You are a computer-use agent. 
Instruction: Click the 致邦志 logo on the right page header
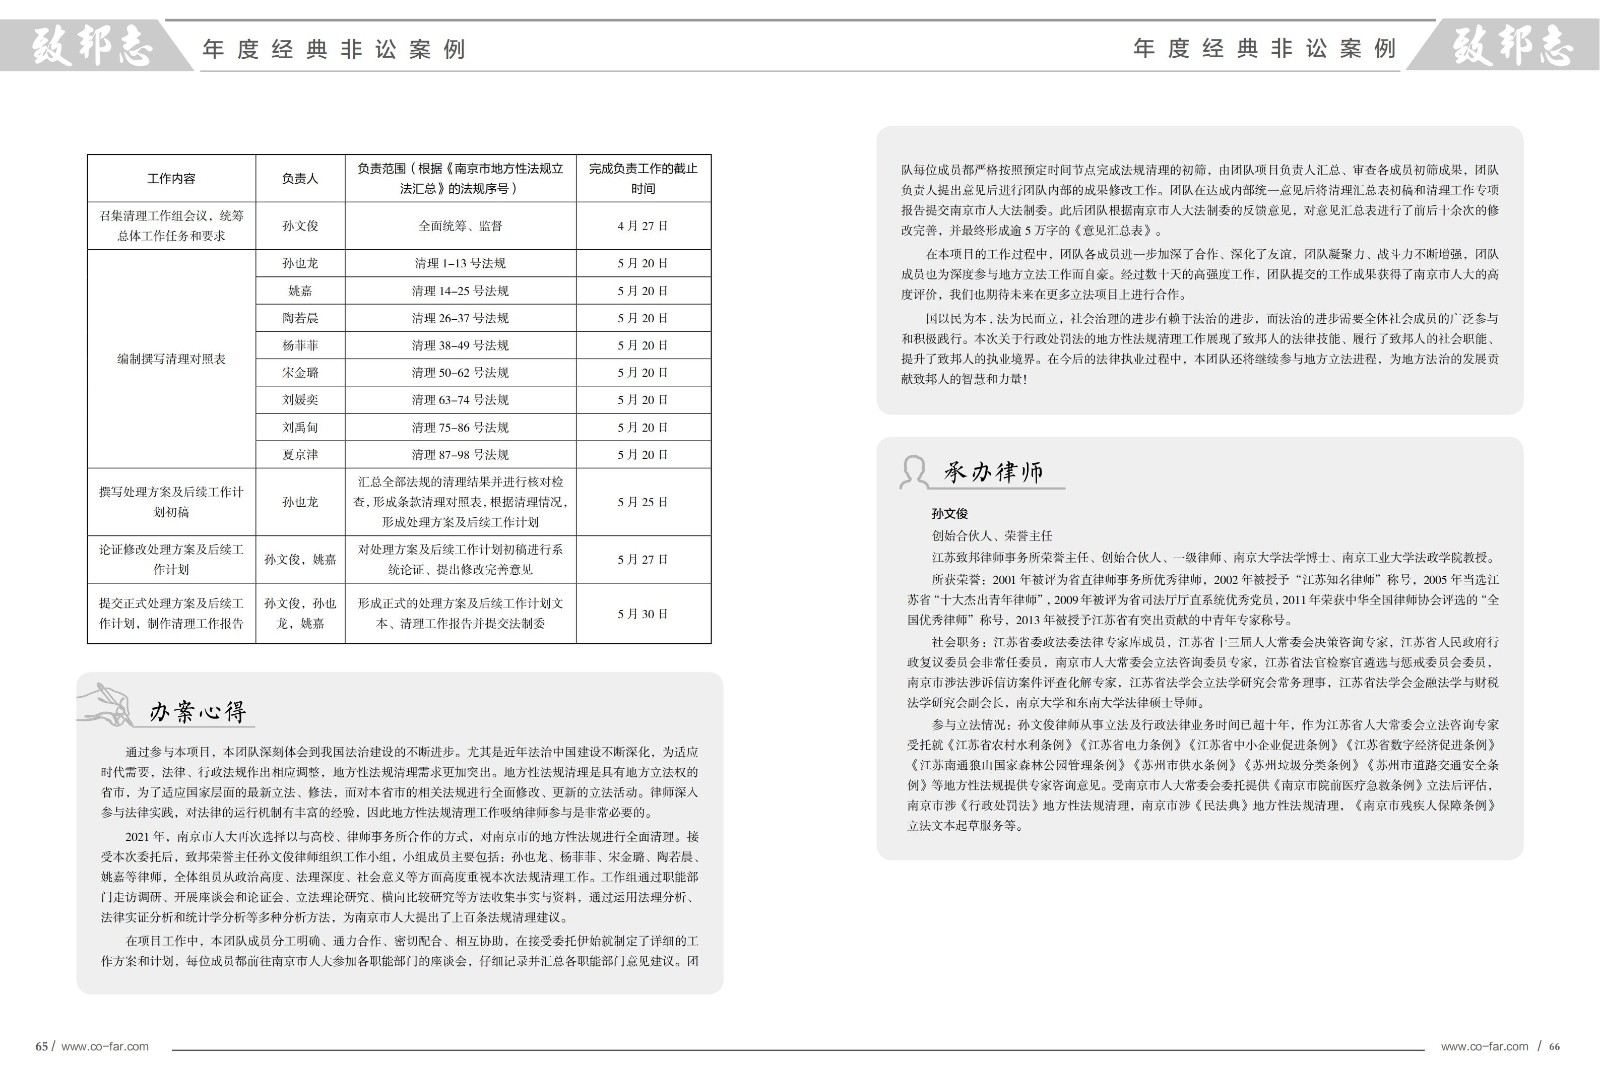point(1512,46)
